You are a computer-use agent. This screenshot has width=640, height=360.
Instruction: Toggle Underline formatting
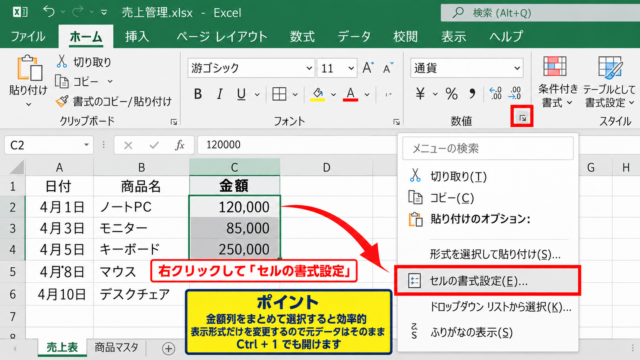241,94
